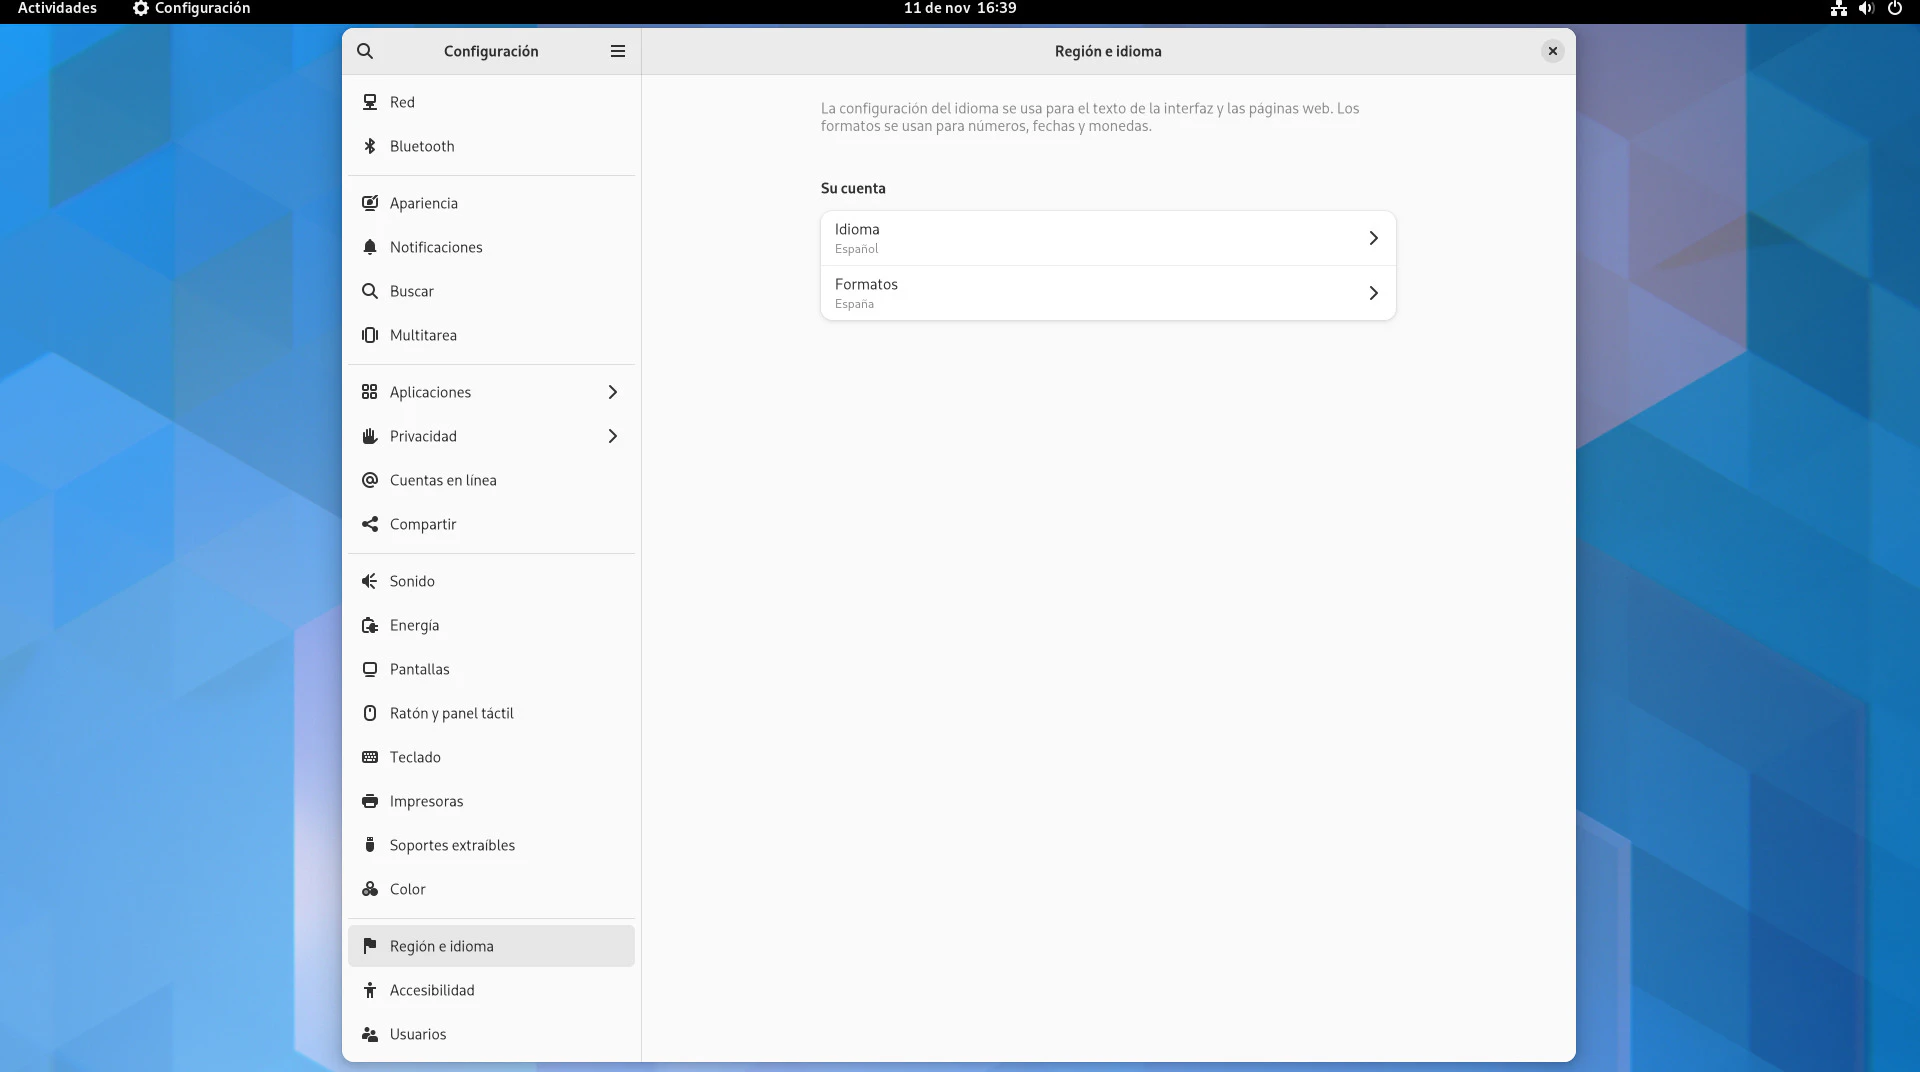Expand the Aplicaciones submenu chevron
The image size is (1920, 1072).
(613, 392)
